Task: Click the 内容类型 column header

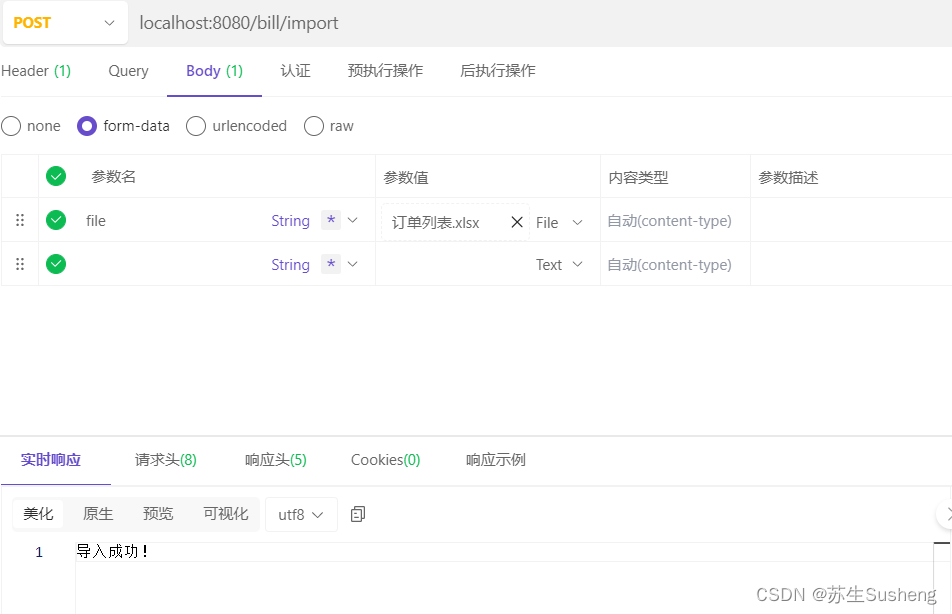Action: [x=638, y=177]
